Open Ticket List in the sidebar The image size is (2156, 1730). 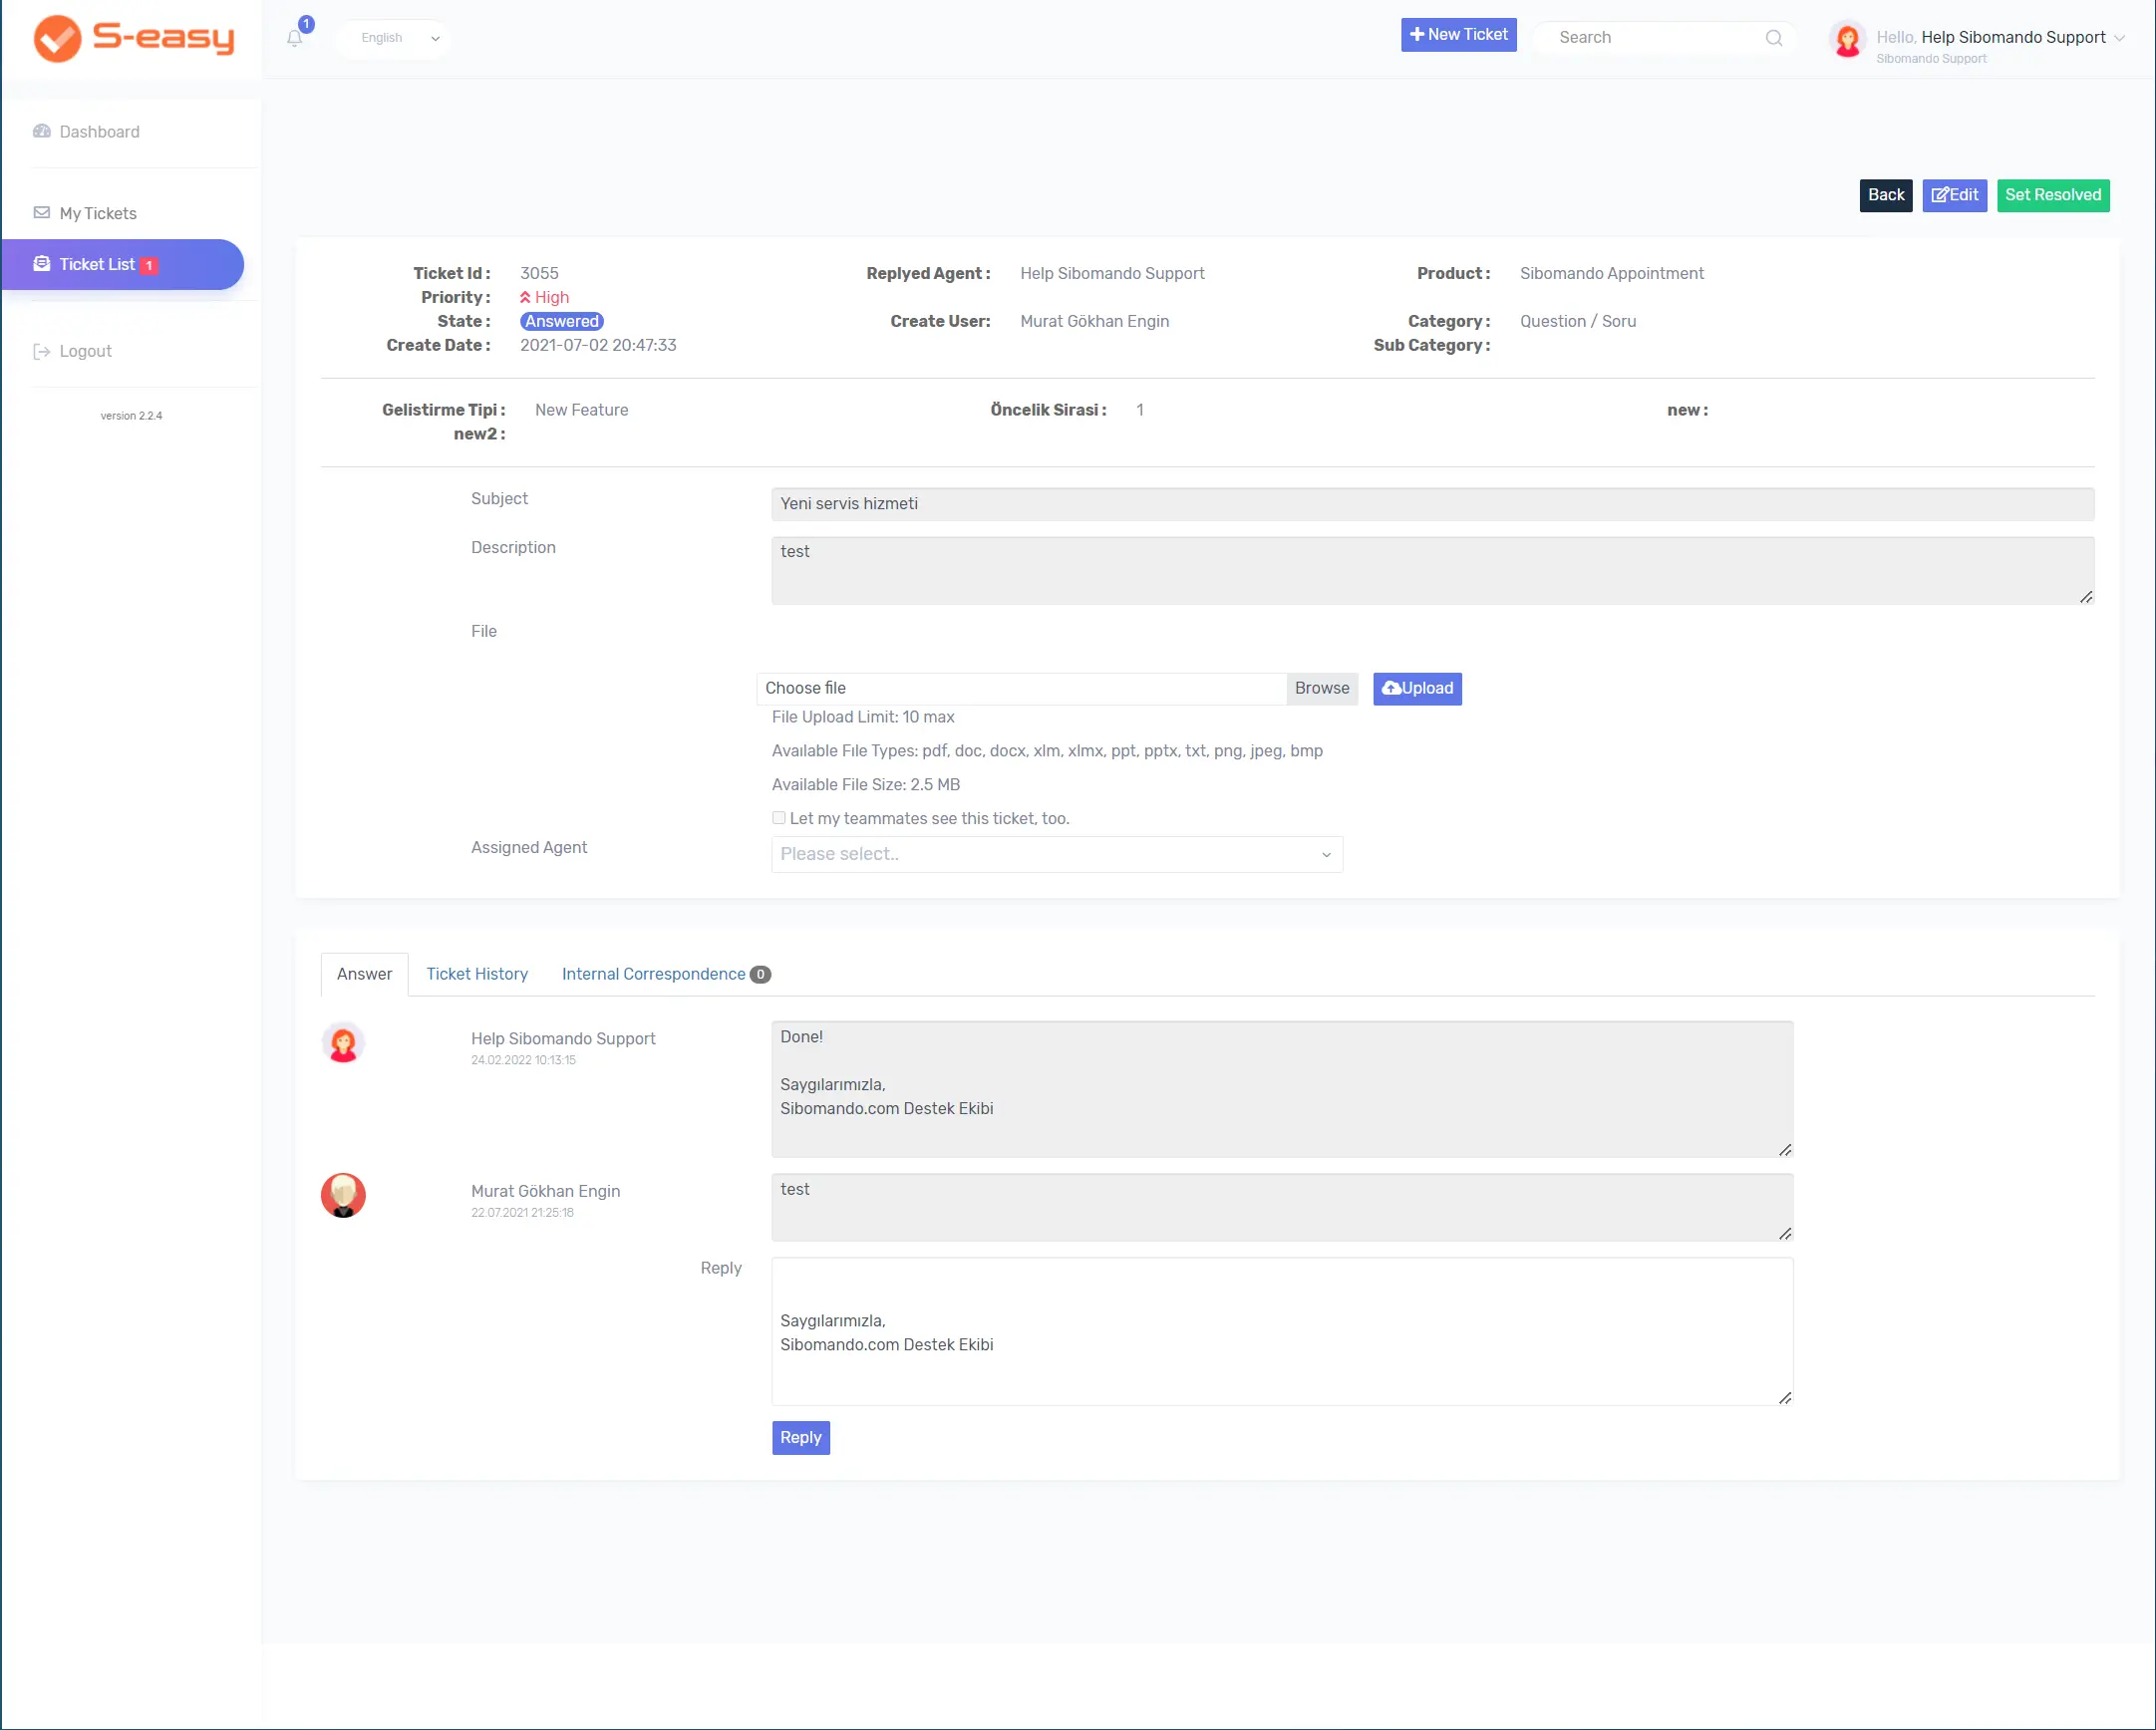(x=122, y=264)
